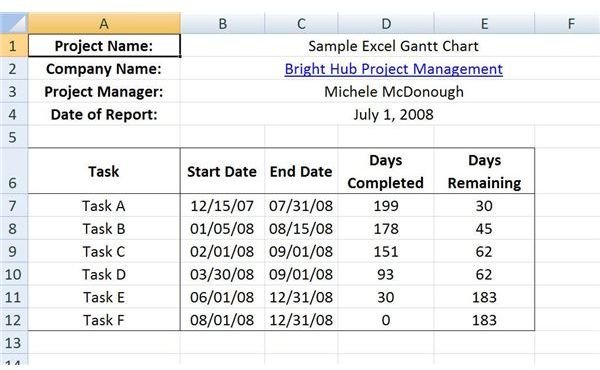Select the Sample Excel Gantt Chart cell

[x=393, y=46]
